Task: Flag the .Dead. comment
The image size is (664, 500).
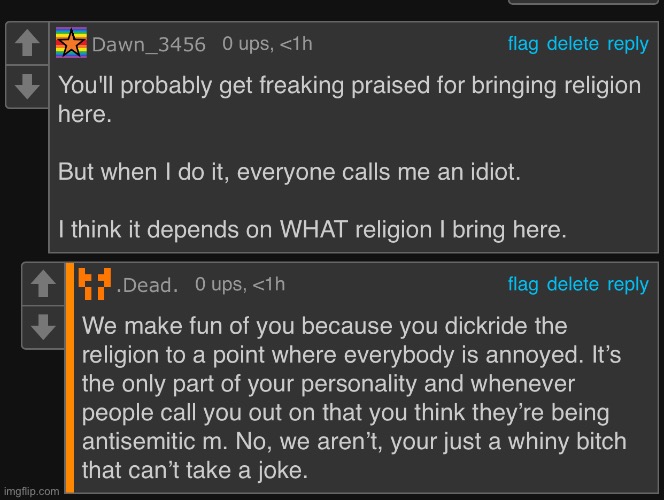Action: pos(523,285)
